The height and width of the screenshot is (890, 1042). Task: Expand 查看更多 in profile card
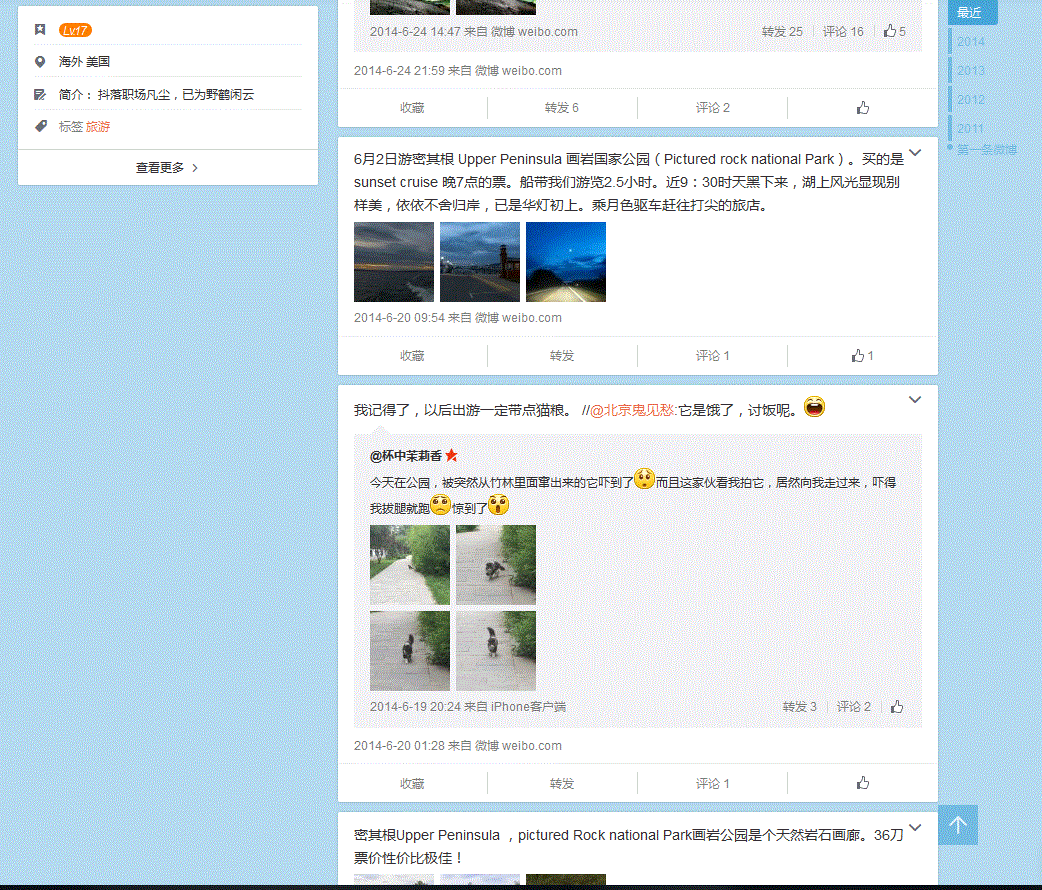pos(167,168)
